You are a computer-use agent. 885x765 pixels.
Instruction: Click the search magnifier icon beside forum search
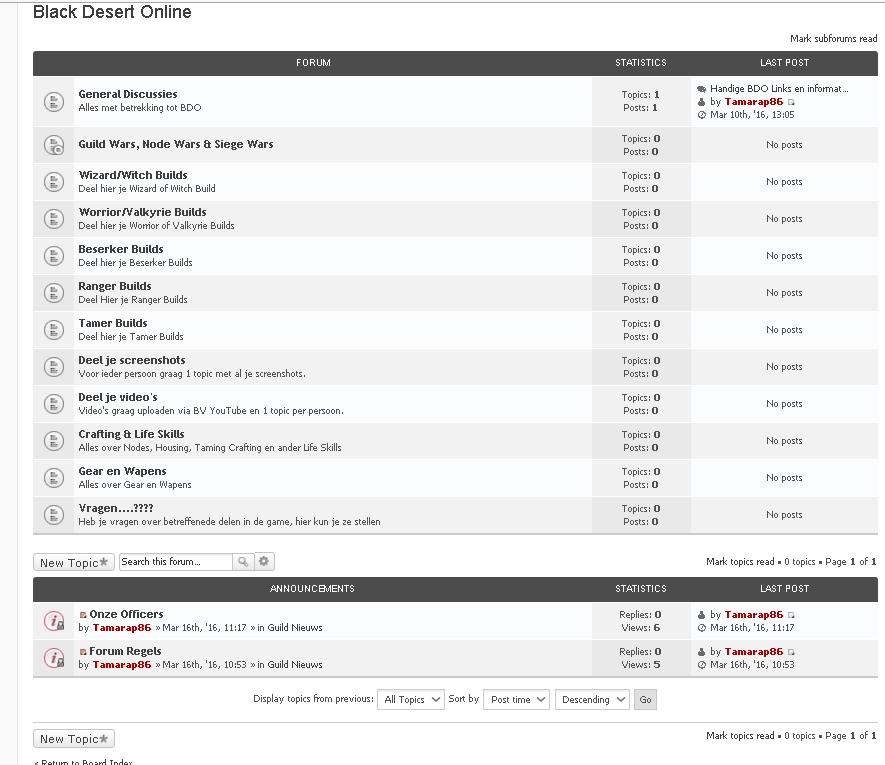coord(243,562)
